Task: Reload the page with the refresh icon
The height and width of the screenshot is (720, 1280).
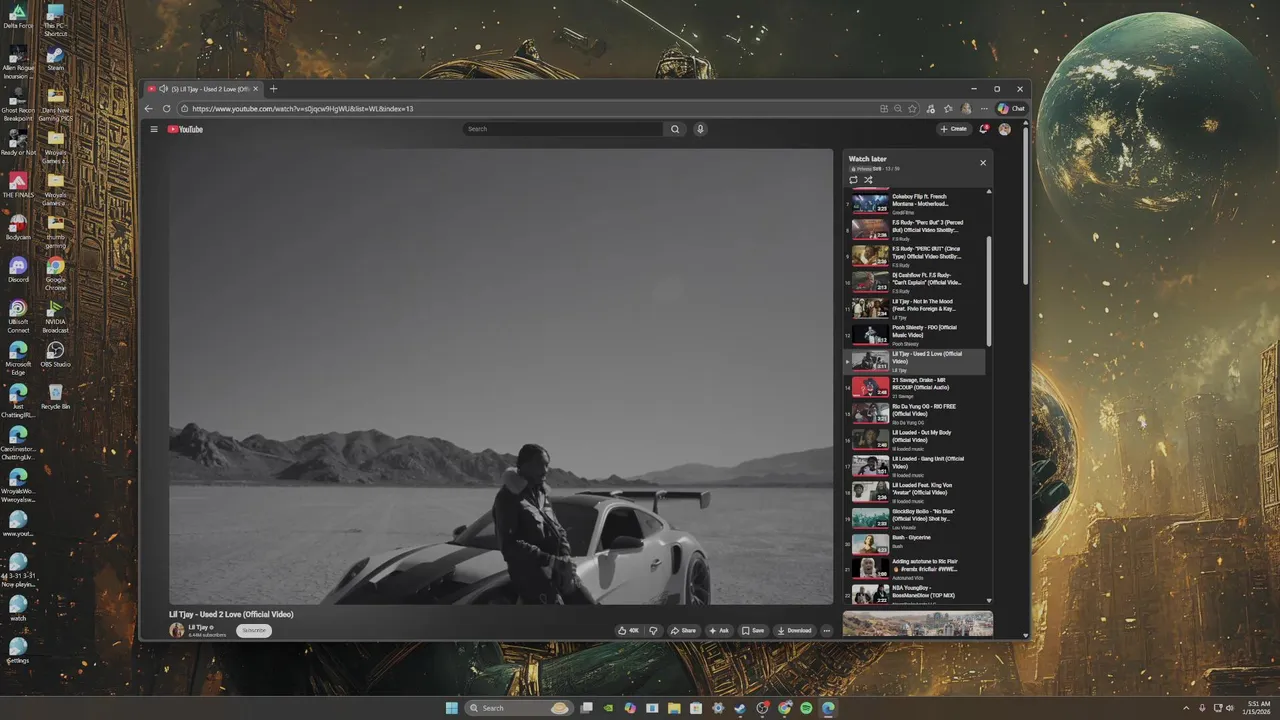Action: 166,108
